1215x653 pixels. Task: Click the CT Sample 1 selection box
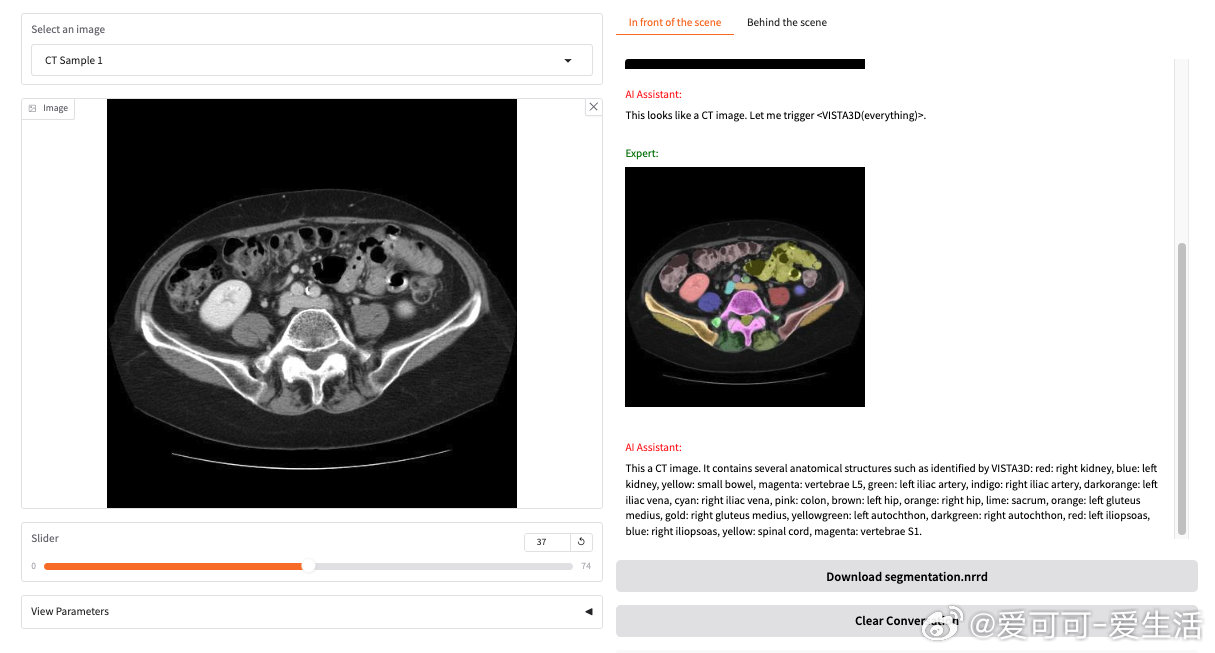pyautogui.click(x=312, y=60)
